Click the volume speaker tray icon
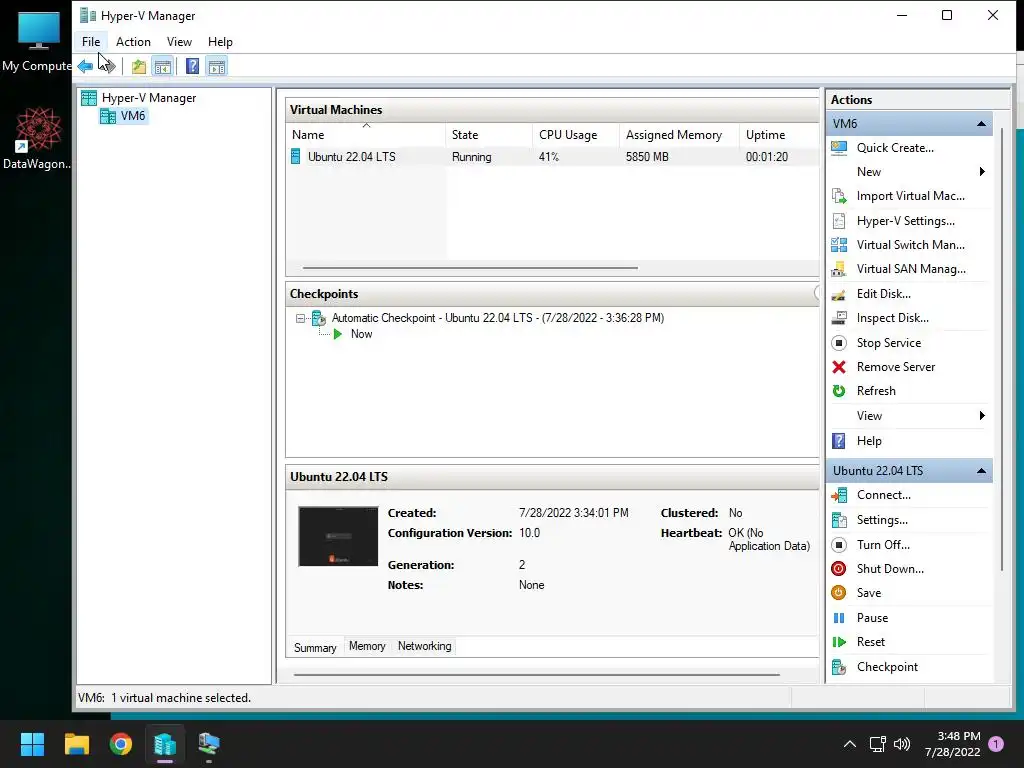This screenshot has width=1024, height=768. click(902, 744)
